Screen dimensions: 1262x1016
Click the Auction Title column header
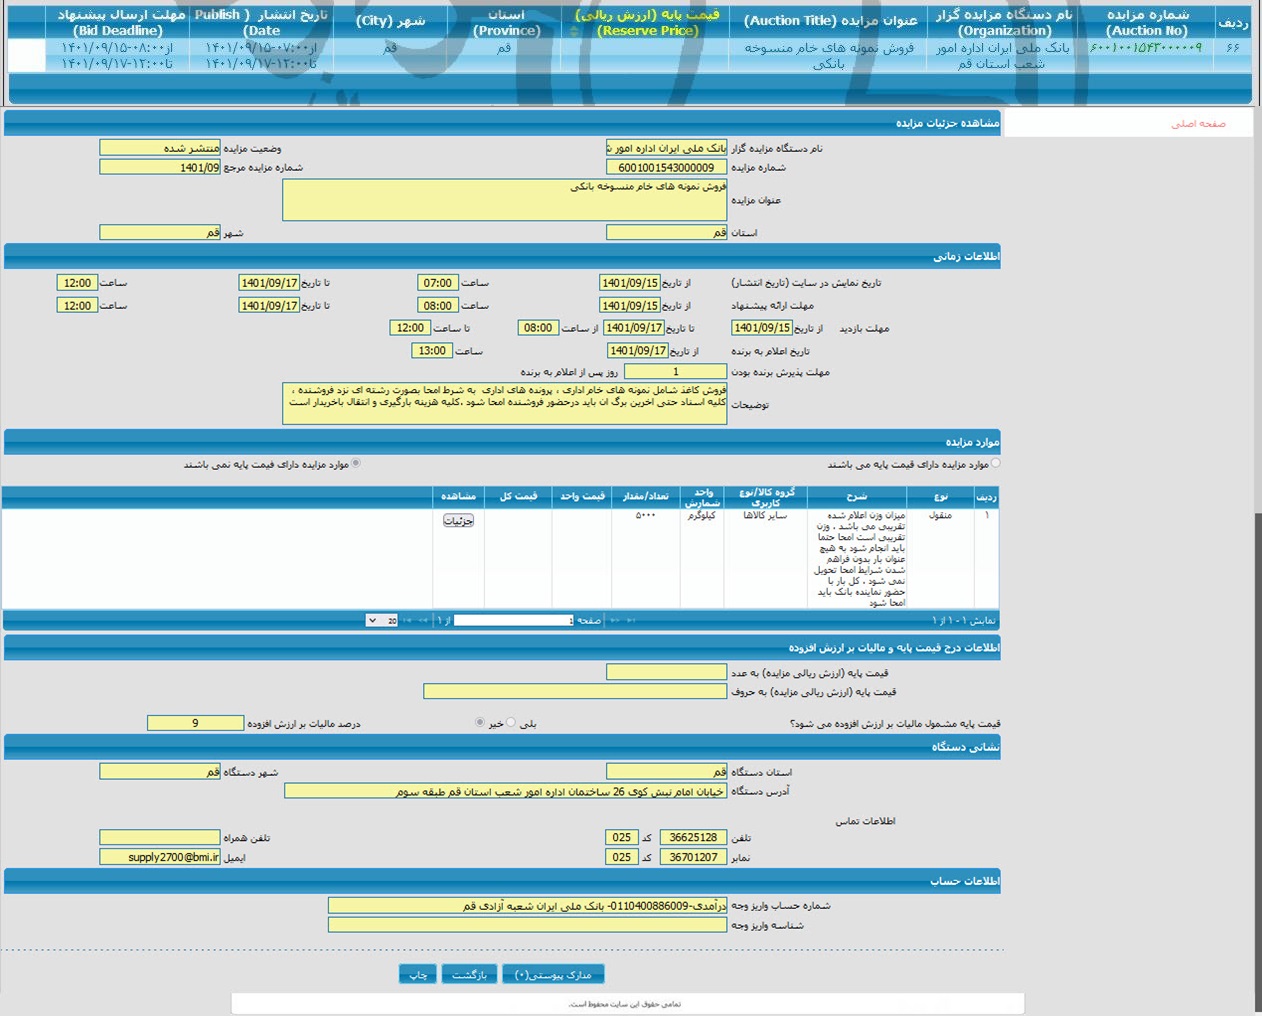(830, 21)
